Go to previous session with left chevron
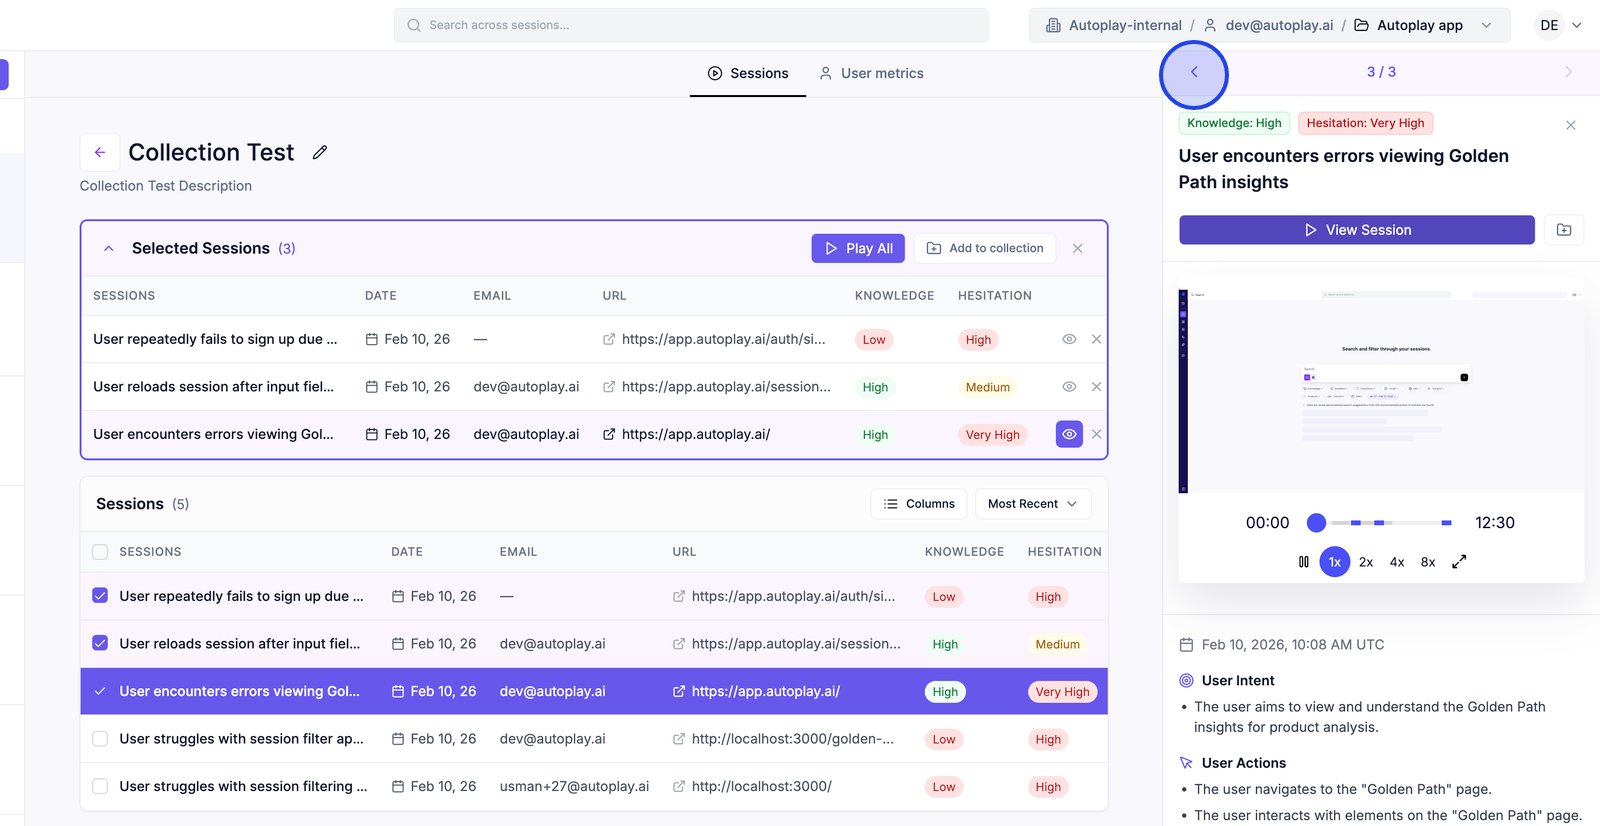 click(x=1193, y=72)
